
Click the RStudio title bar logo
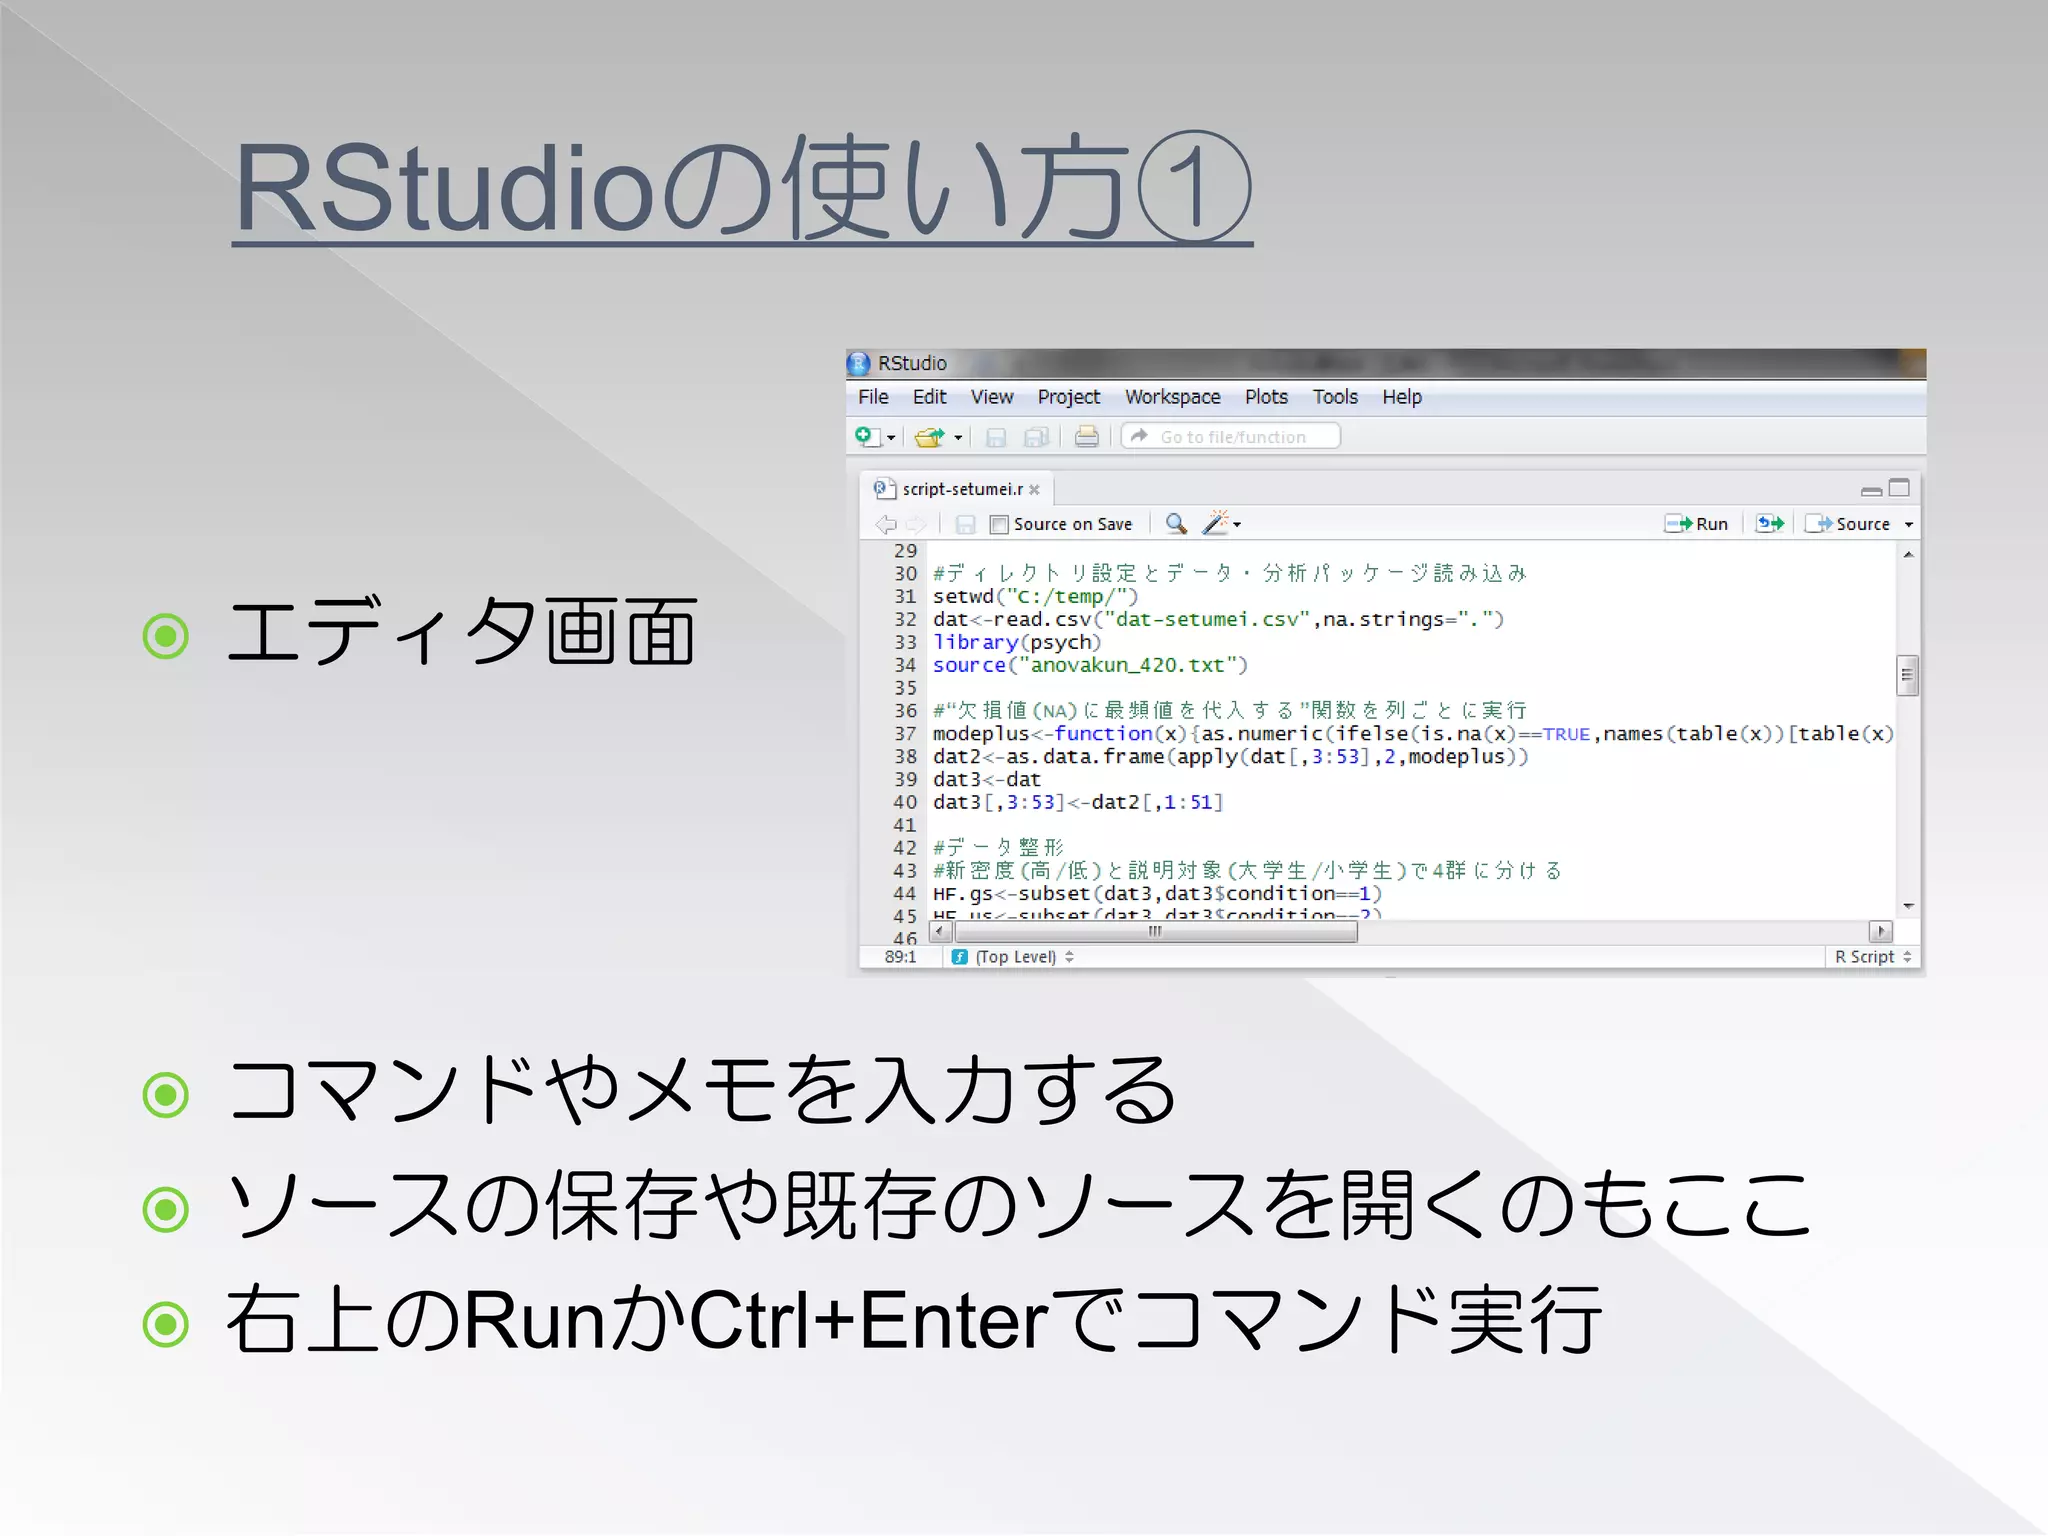click(x=859, y=363)
